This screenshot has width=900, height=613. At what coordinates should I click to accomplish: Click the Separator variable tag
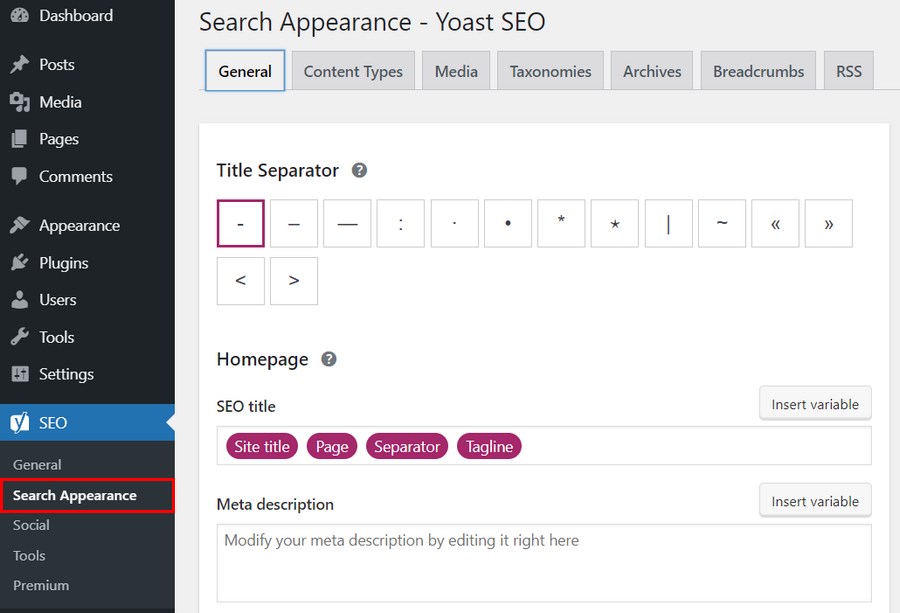pyautogui.click(x=407, y=446)
